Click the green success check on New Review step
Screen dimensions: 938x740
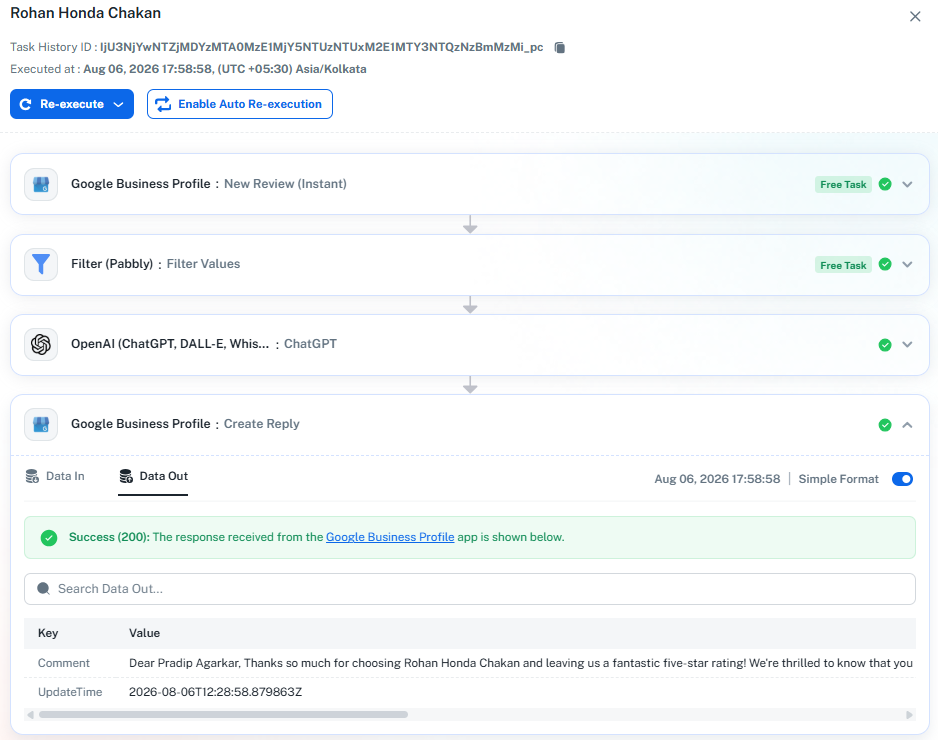(x=885, y=184)
